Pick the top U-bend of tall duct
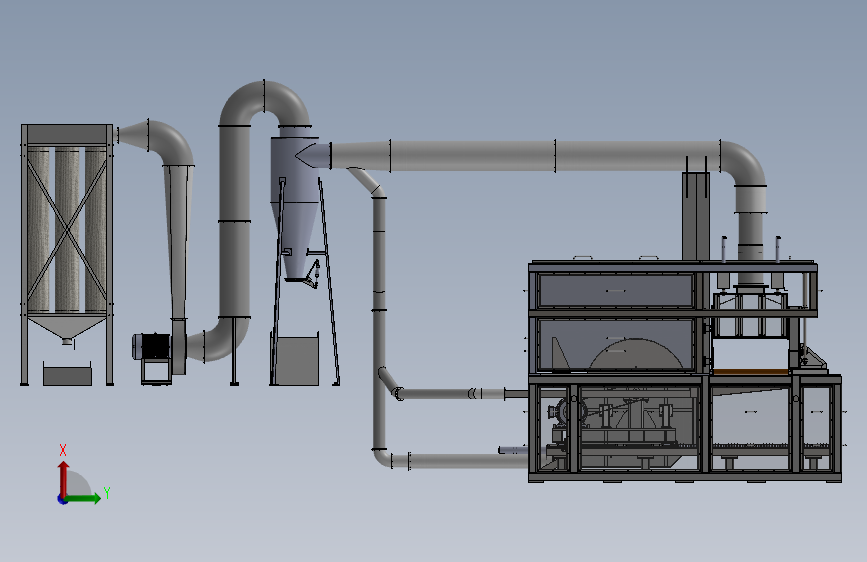 click(x=265, y=103)
